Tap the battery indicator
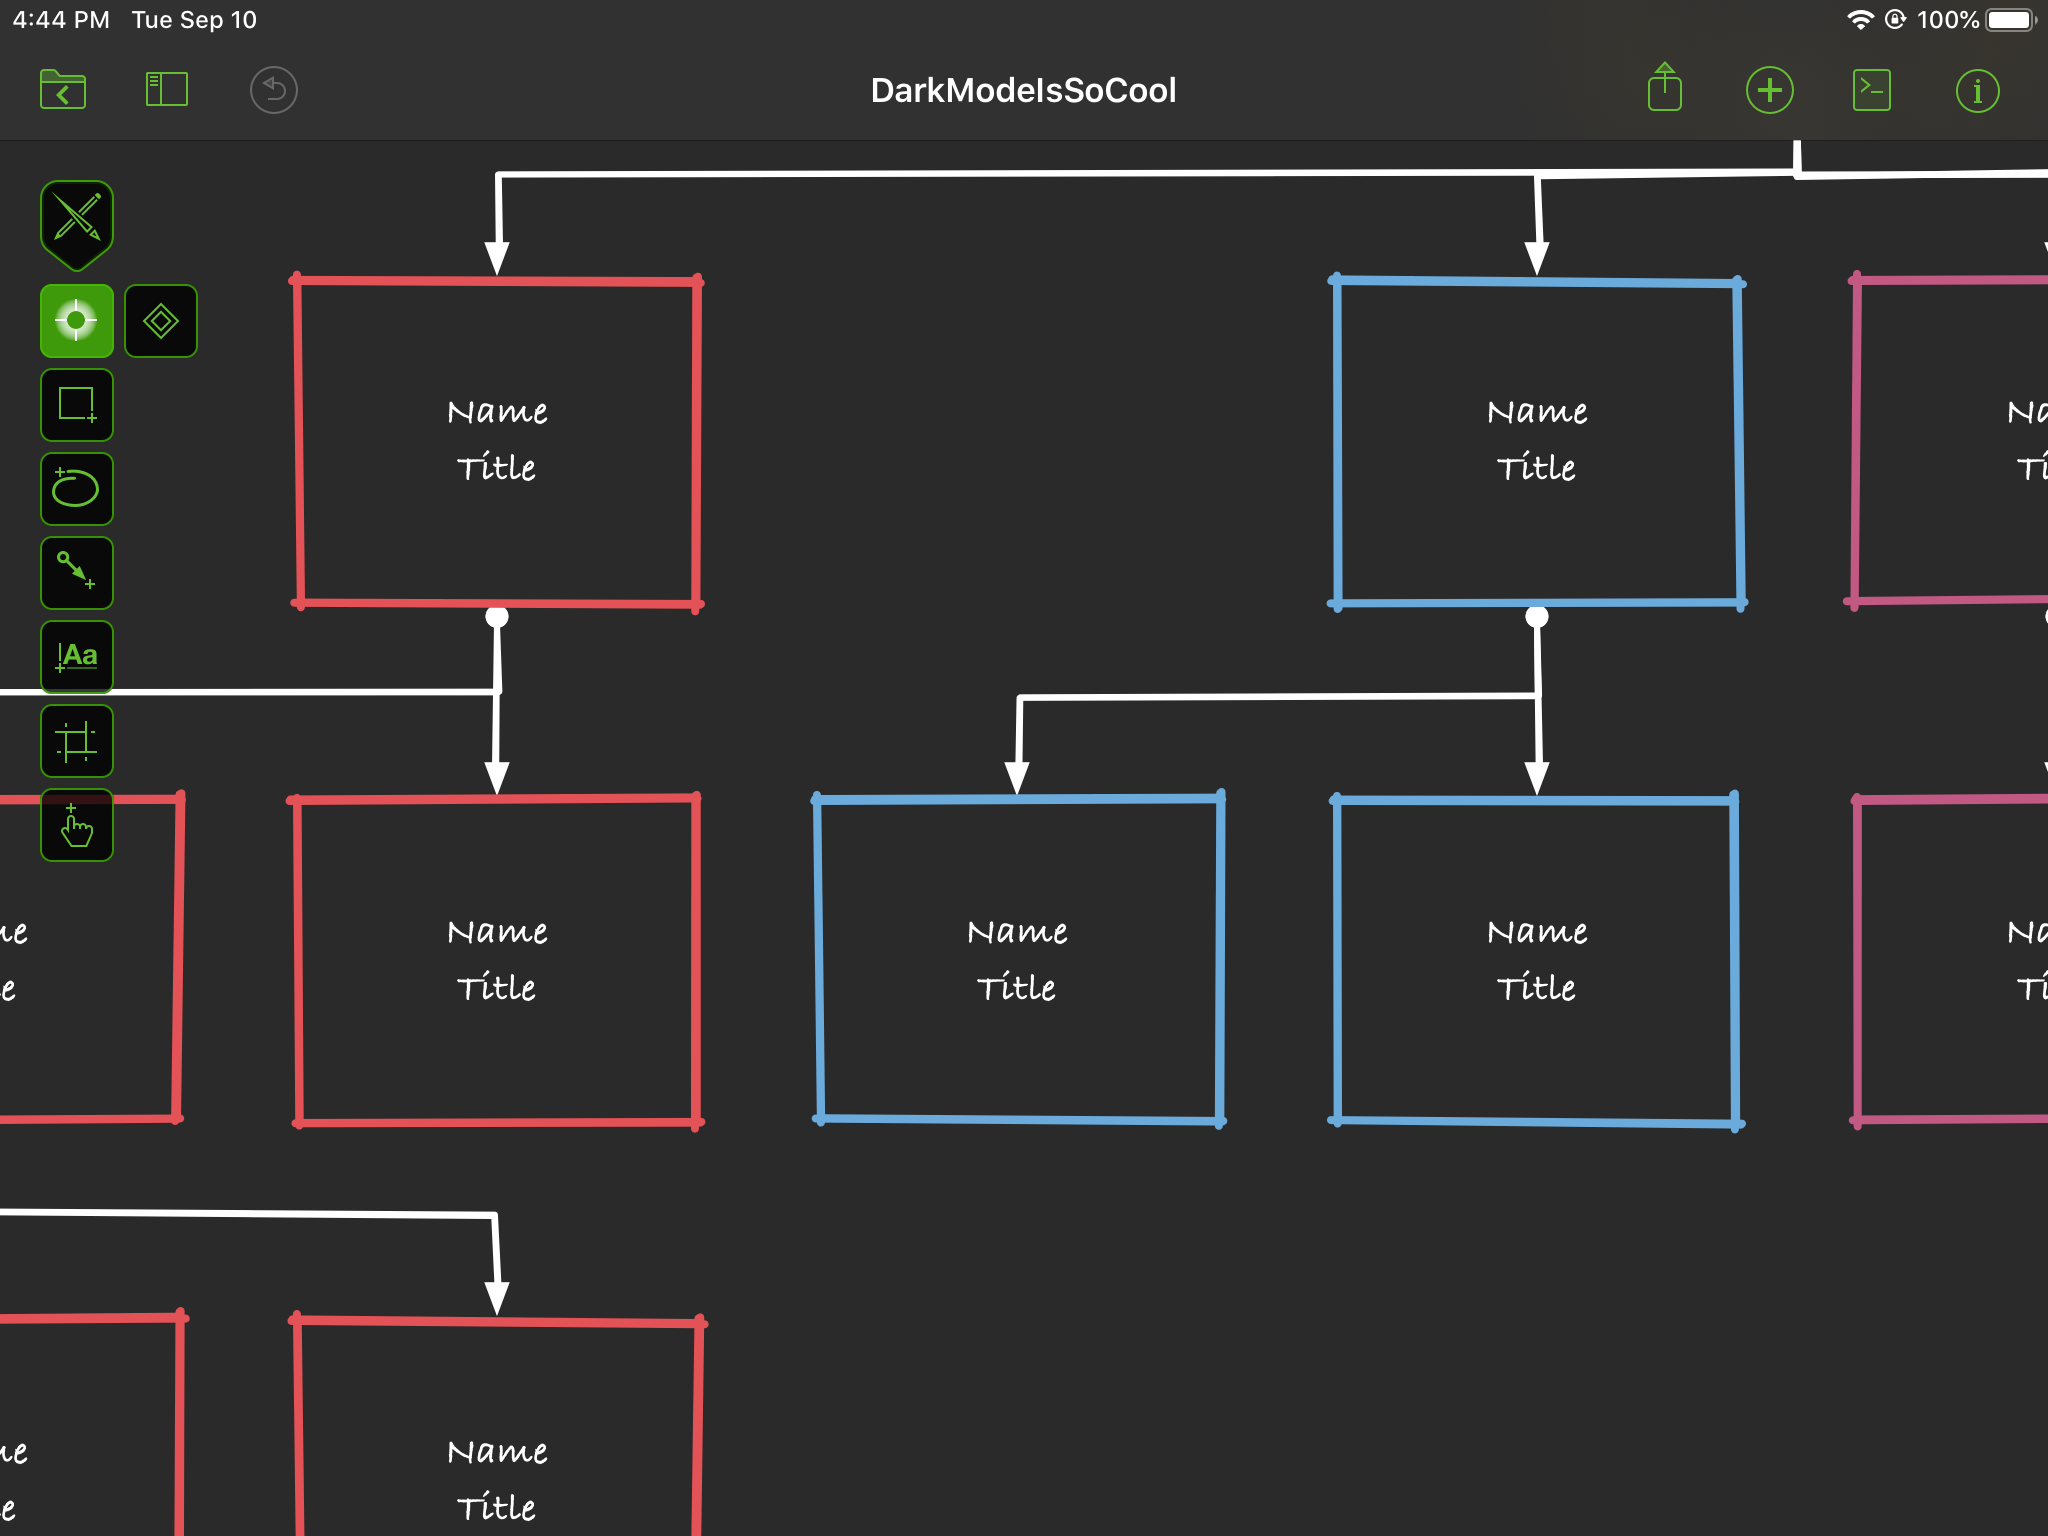The width and height of the screenshot is (2048, 1536). click(2012, 20)
